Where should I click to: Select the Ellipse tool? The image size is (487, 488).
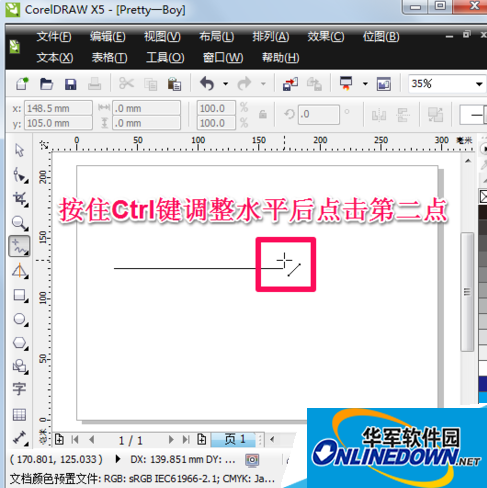point(20,319)
